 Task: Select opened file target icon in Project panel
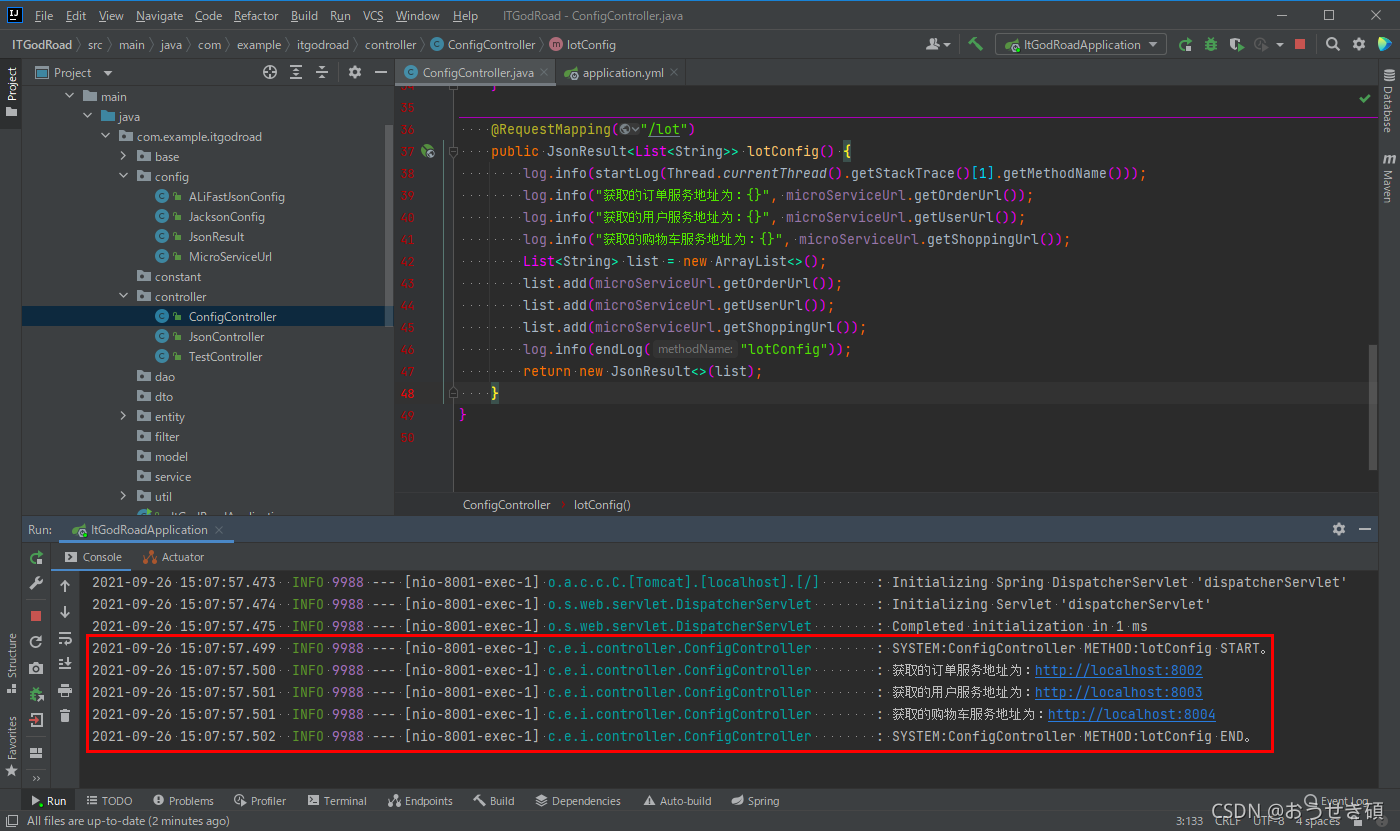[270, 72]
